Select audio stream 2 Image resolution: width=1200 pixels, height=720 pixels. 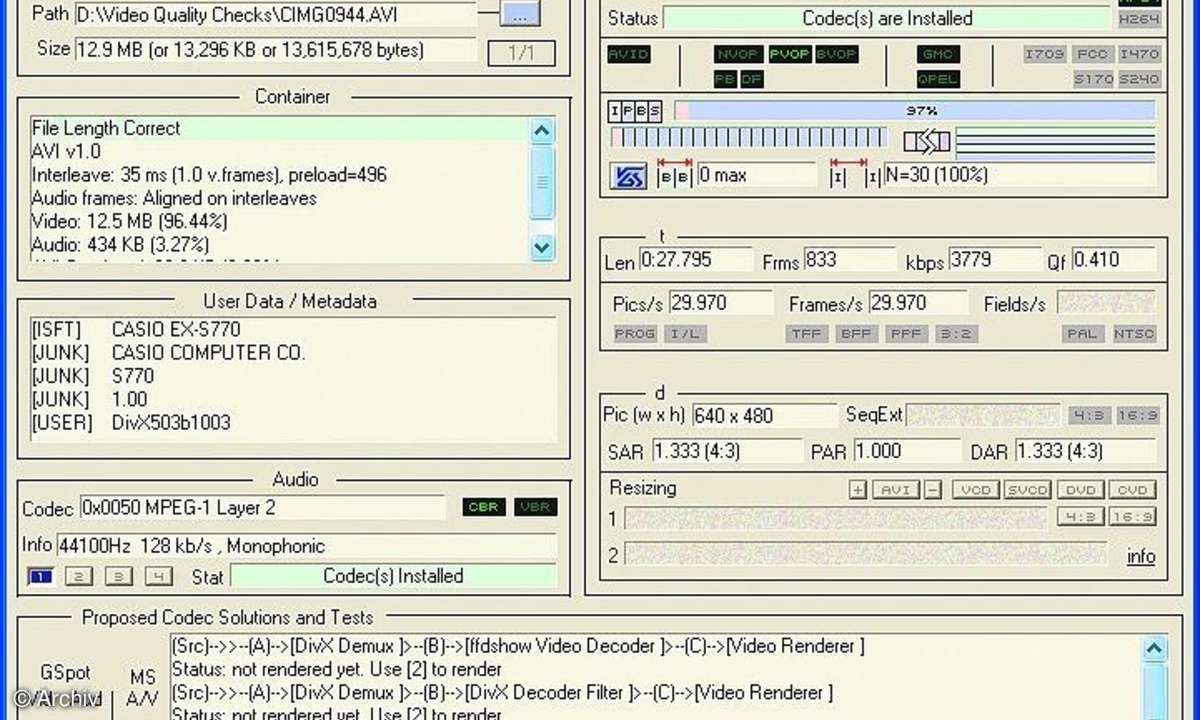click(x=79, y=576)
